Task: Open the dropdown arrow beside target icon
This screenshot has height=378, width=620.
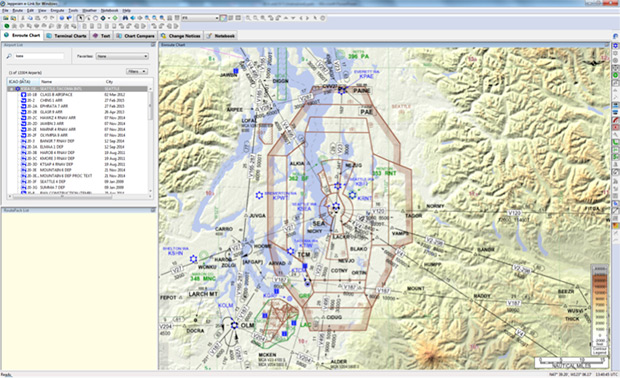Action: 109,18
